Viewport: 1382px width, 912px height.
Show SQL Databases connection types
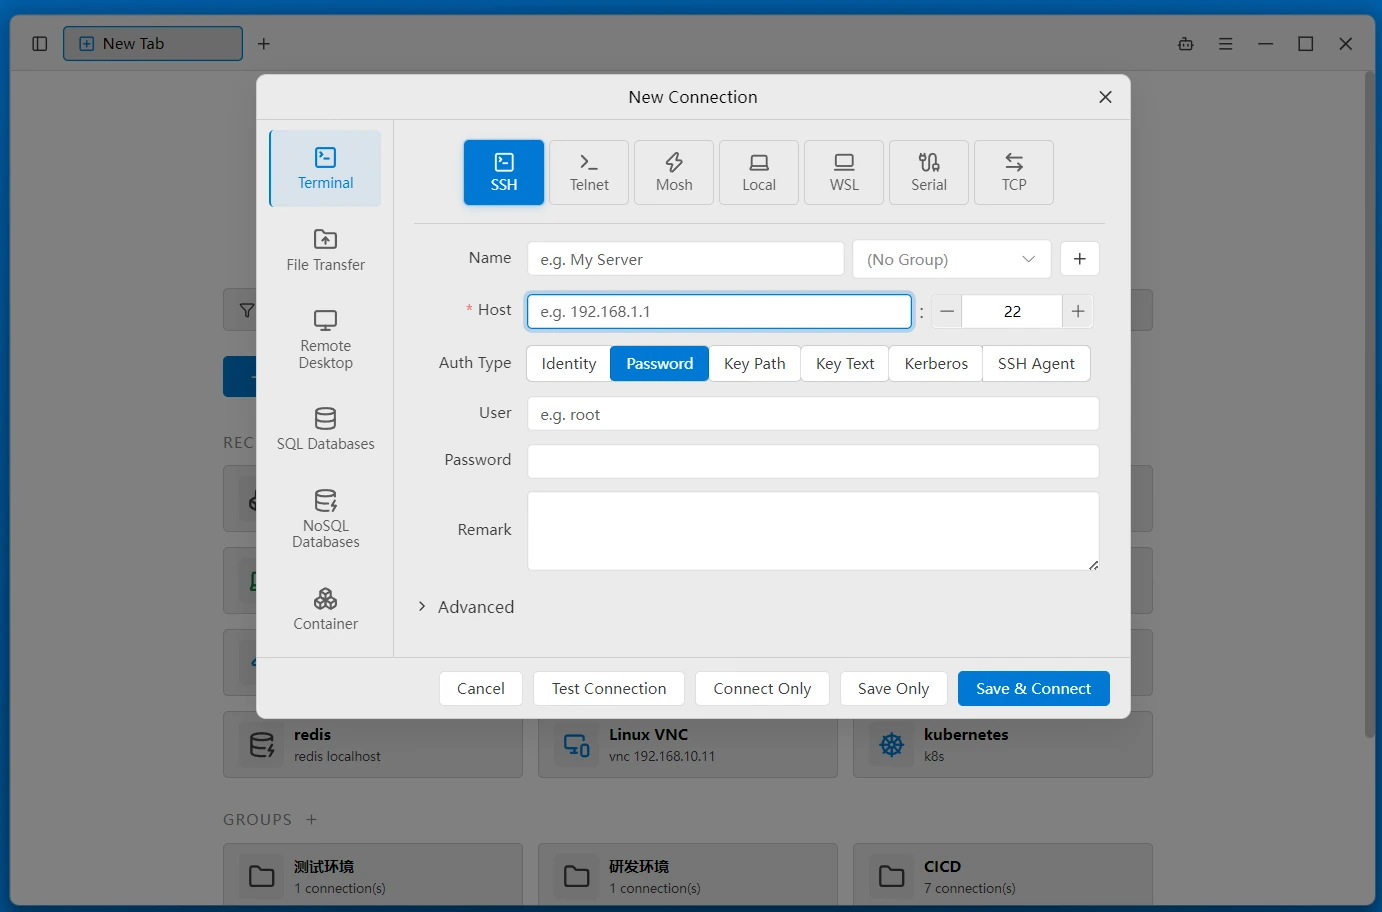325,429
